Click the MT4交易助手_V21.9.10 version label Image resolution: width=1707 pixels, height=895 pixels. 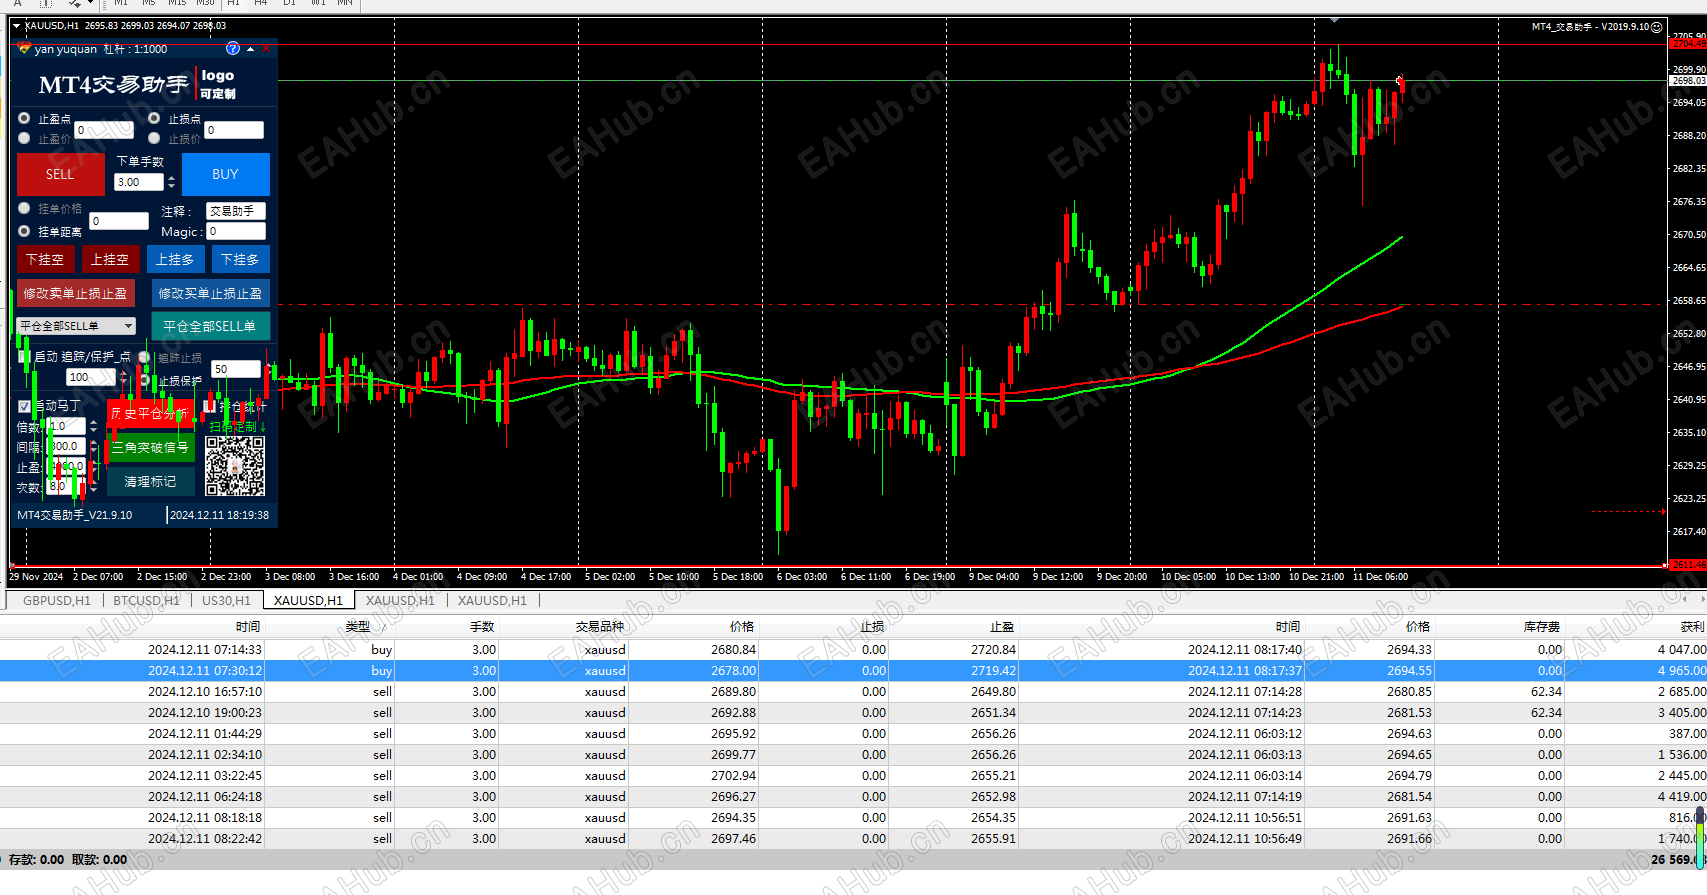click(x=74, y=515)
